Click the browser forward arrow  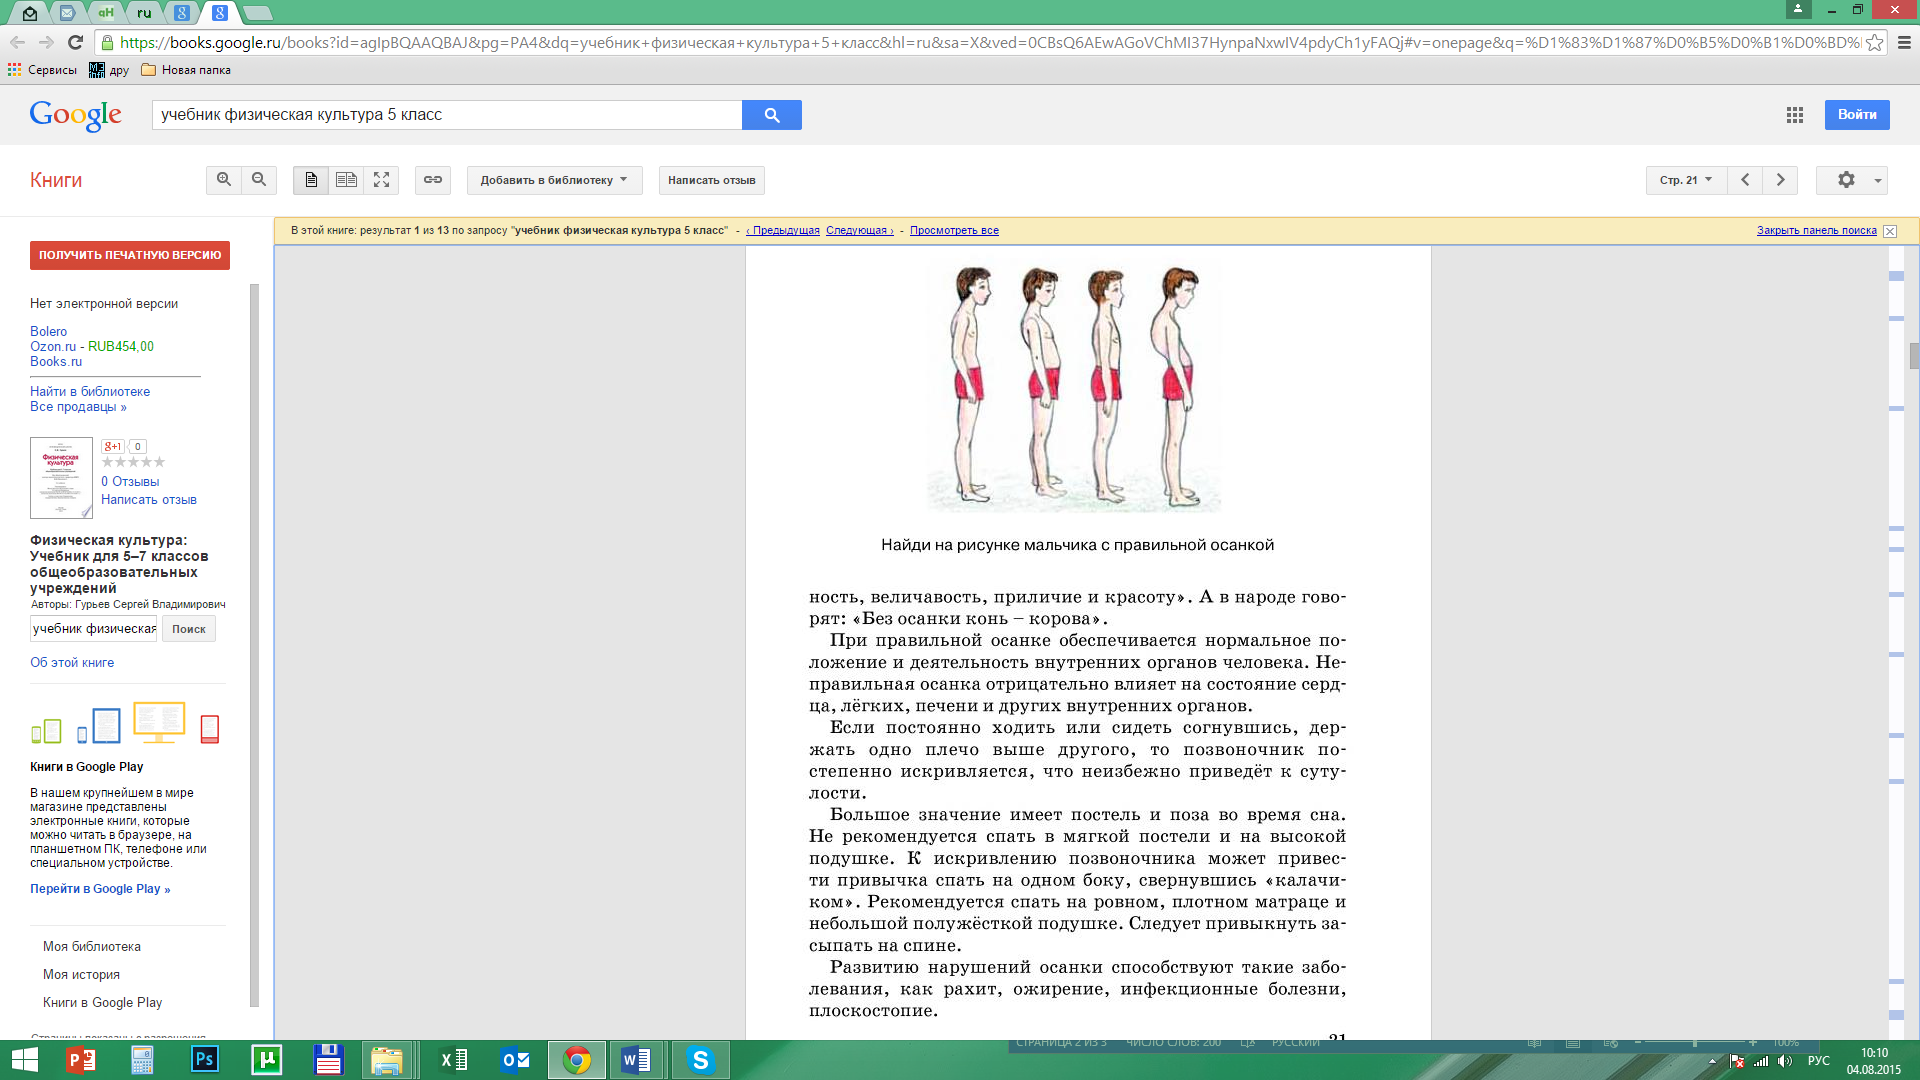pos(46,42)
